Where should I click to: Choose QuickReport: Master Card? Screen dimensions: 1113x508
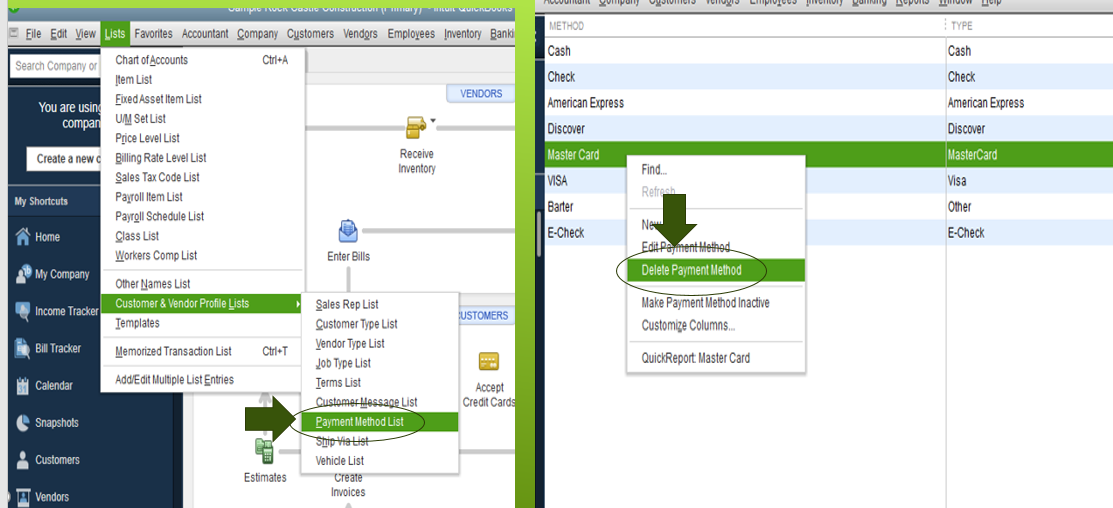(x=716, y=358)
